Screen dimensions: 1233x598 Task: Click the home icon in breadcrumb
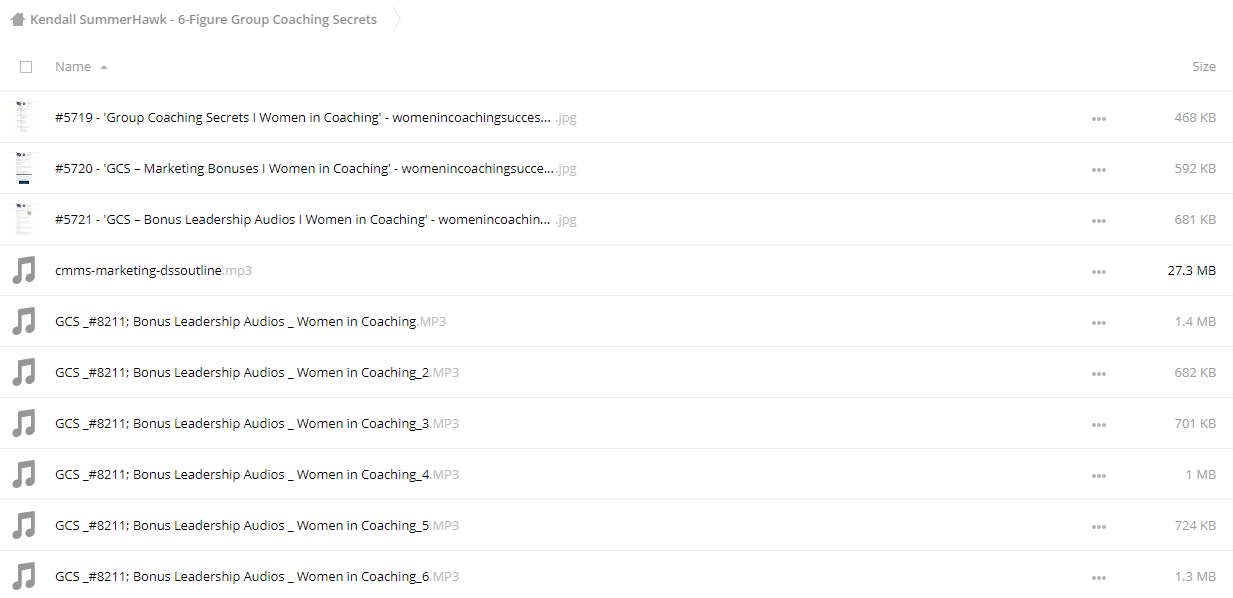(17, 19)
